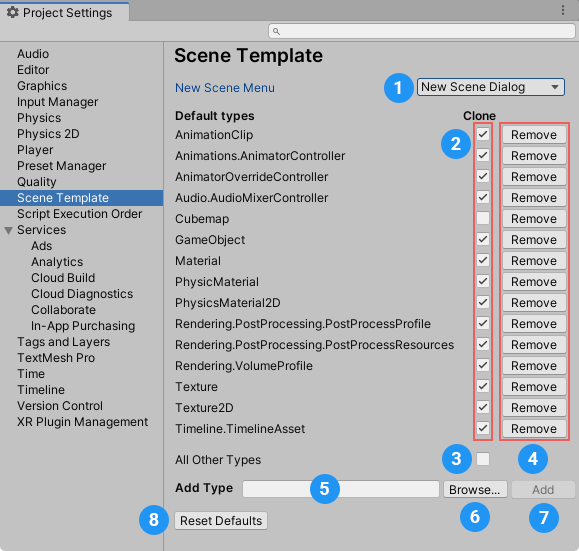
Task: Click Browse to pick a type
Action: (x=475, y=490)
